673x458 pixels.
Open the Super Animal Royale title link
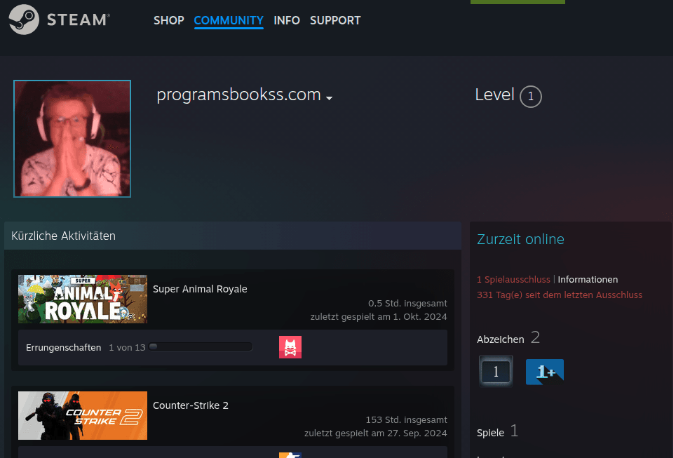(x=200, y=289)
